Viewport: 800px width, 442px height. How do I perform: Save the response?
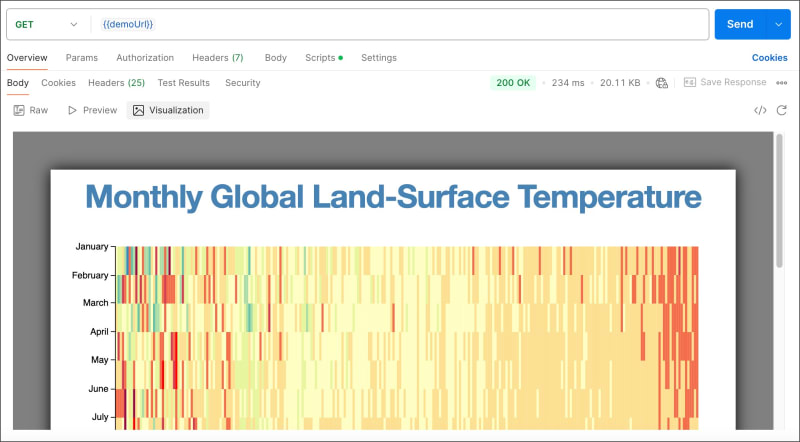pos(725,82)
